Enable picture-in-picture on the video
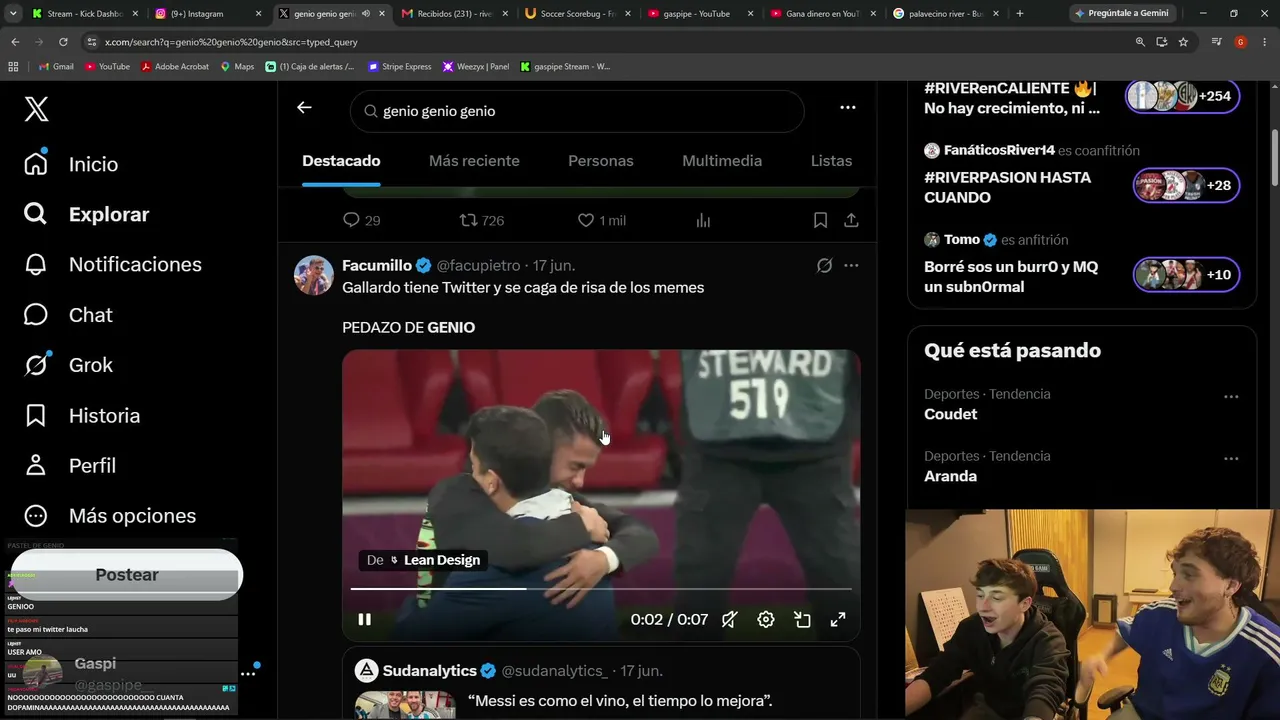This screenshot has width=1280, height=720. tap(802, 620)
